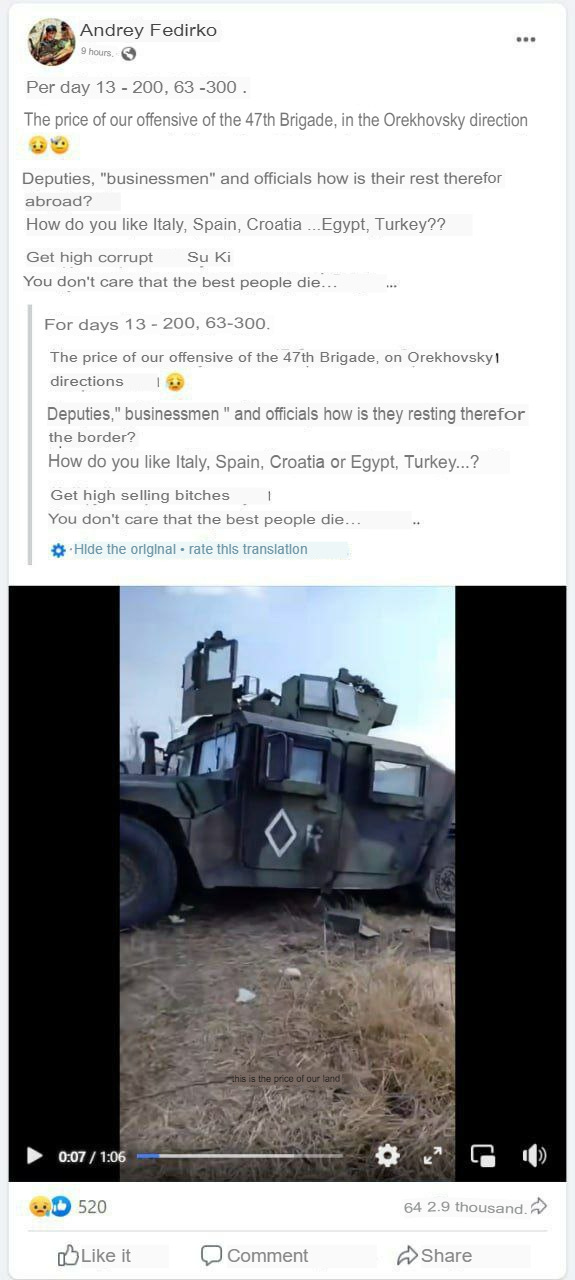Open Andrey Fedirko's profile name link

coord(148,30)
